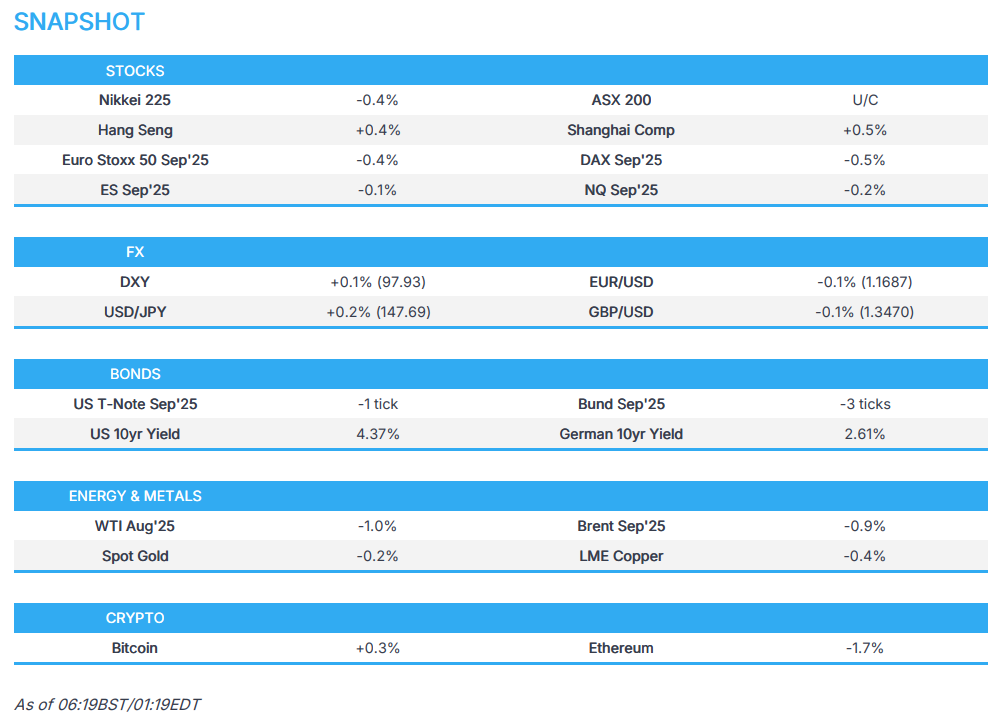Click the US 10yr Yield value 4.37%
The width and height of the screenshot is (1003, 718).
(x=378, y=434)
